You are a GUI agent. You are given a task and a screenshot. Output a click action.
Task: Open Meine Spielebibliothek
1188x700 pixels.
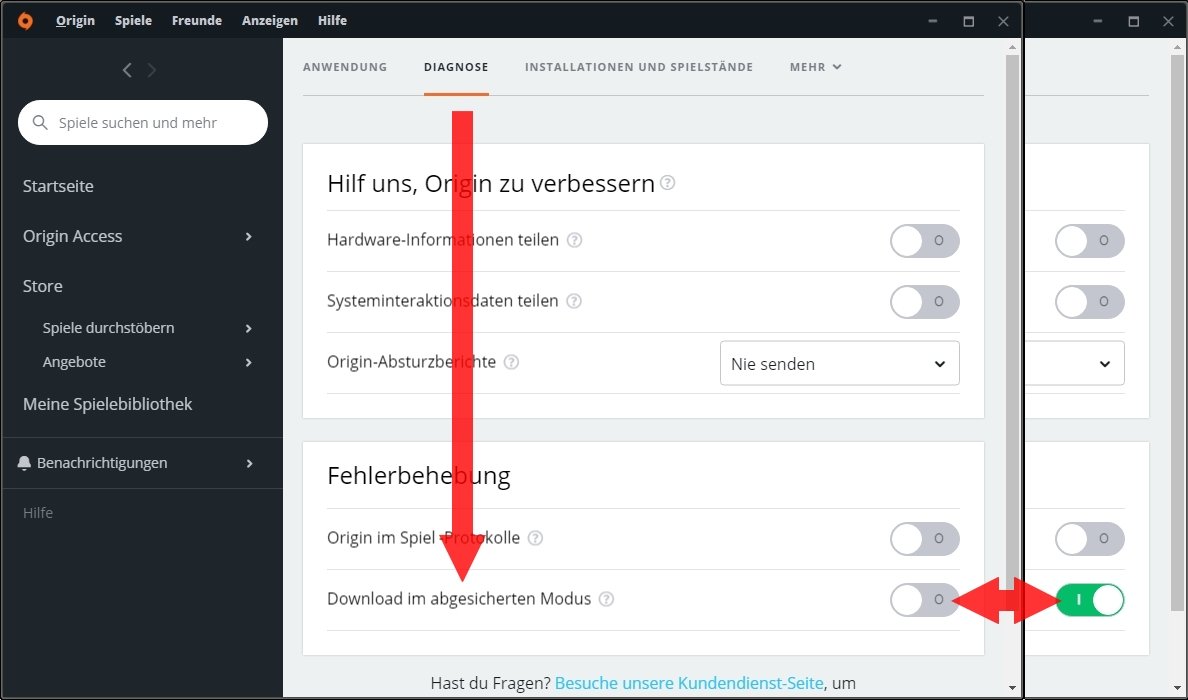(108, 405)
